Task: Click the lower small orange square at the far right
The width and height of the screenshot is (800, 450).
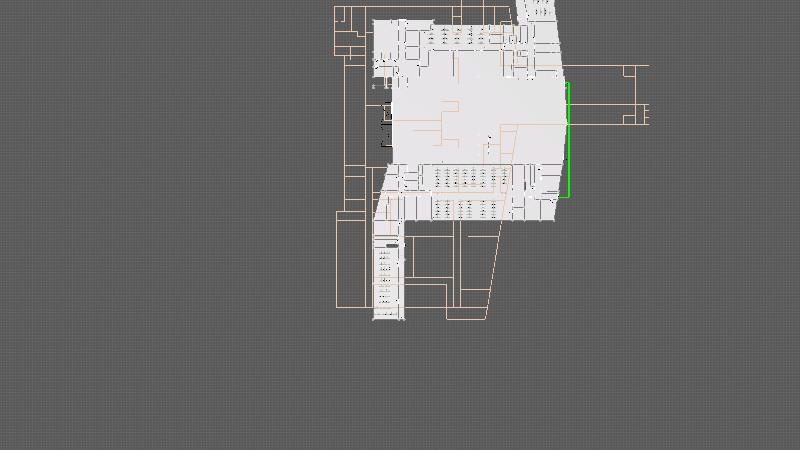Action: click(x=629, y=120)
